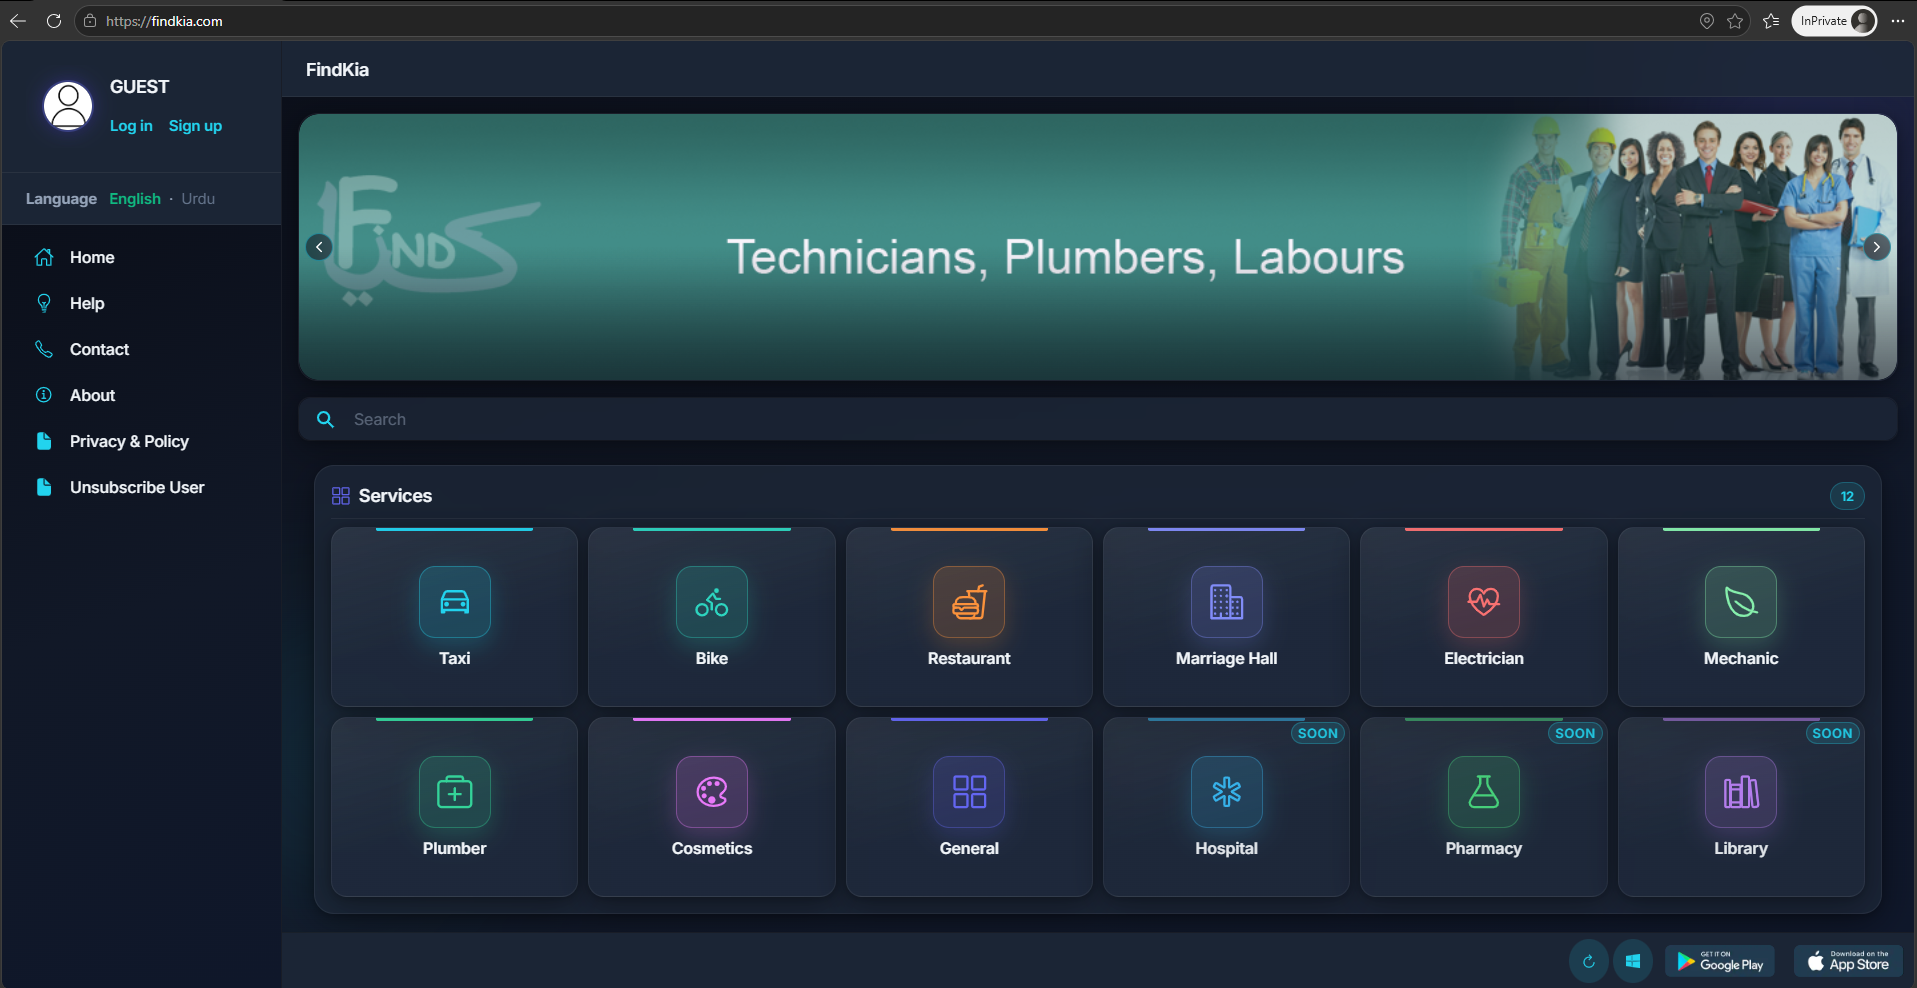The image size is (1917, 988).
Task: Show next banner slide
Action: [x=1876, y=247]
